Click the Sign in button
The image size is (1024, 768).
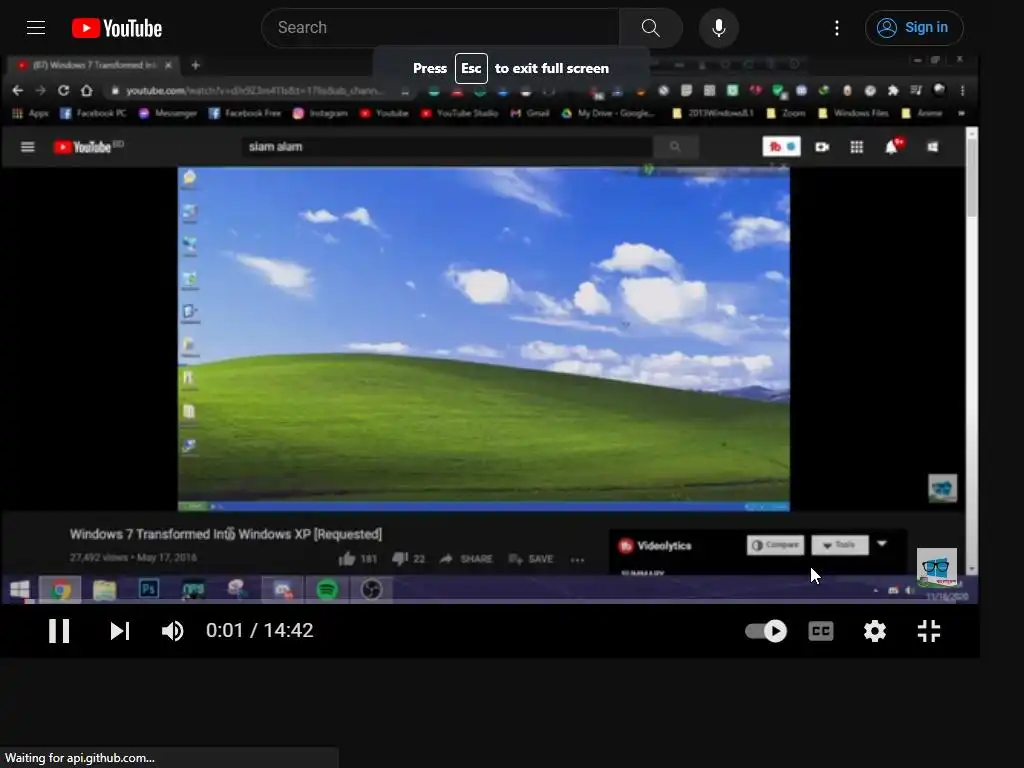pos(914,27)
